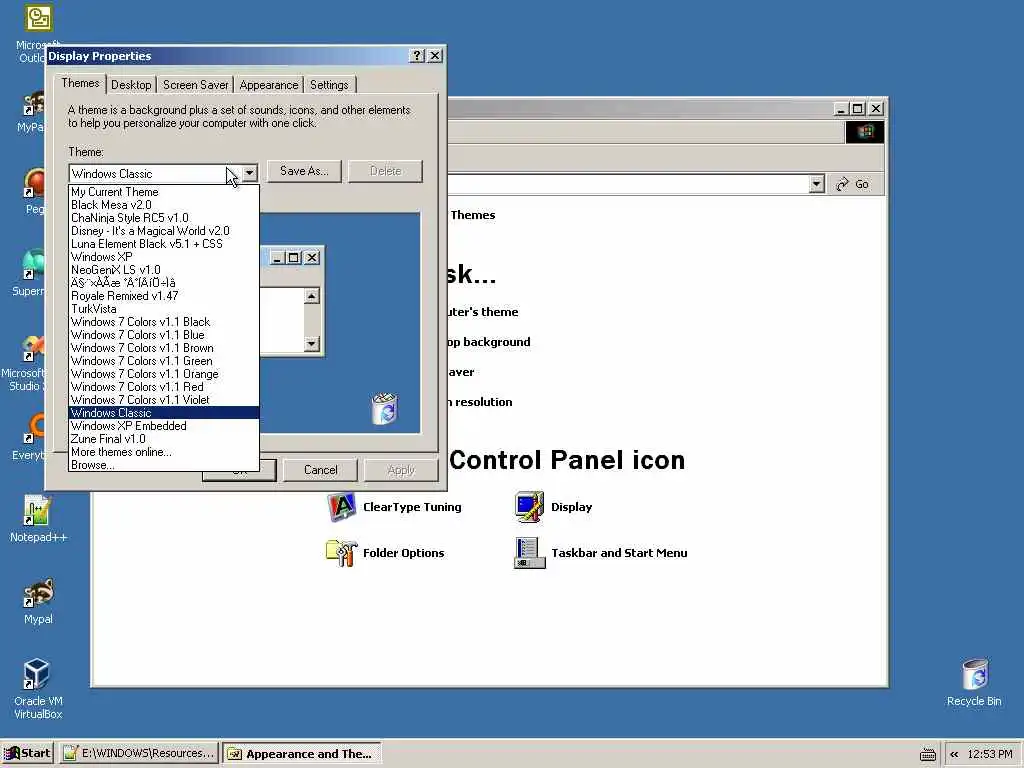Click the 'background' task link in Control Panel
Viewport: 1024px width, 768px height.
coord(488,342)
